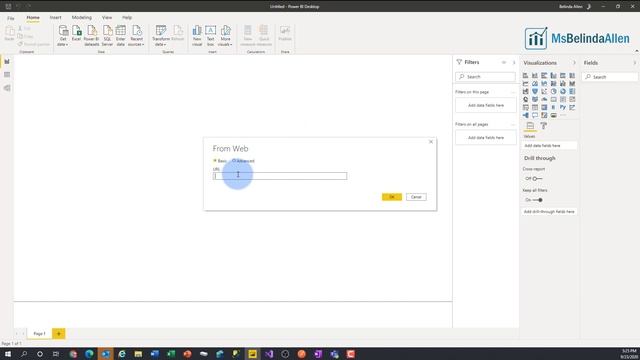Select the Clustered bar chart visualization
The height and width of the screenshot is (360, 640).
point(544,76)
